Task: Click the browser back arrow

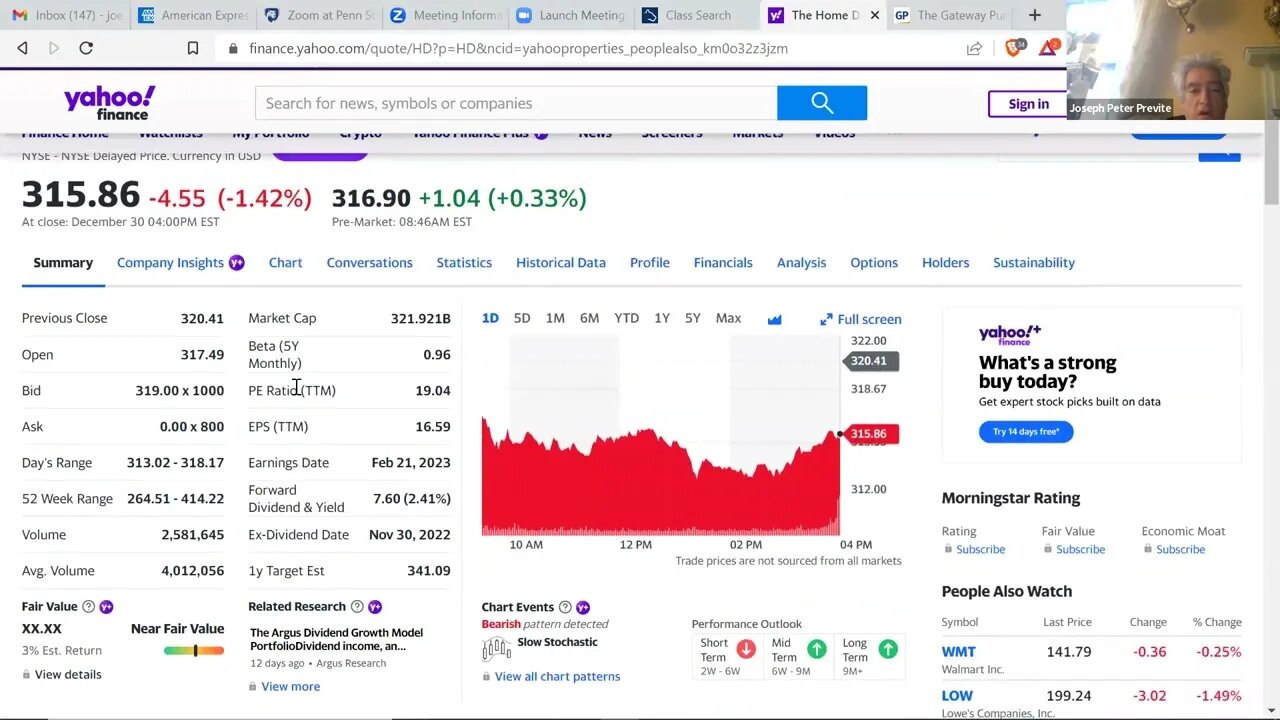Action: [22, 48]
